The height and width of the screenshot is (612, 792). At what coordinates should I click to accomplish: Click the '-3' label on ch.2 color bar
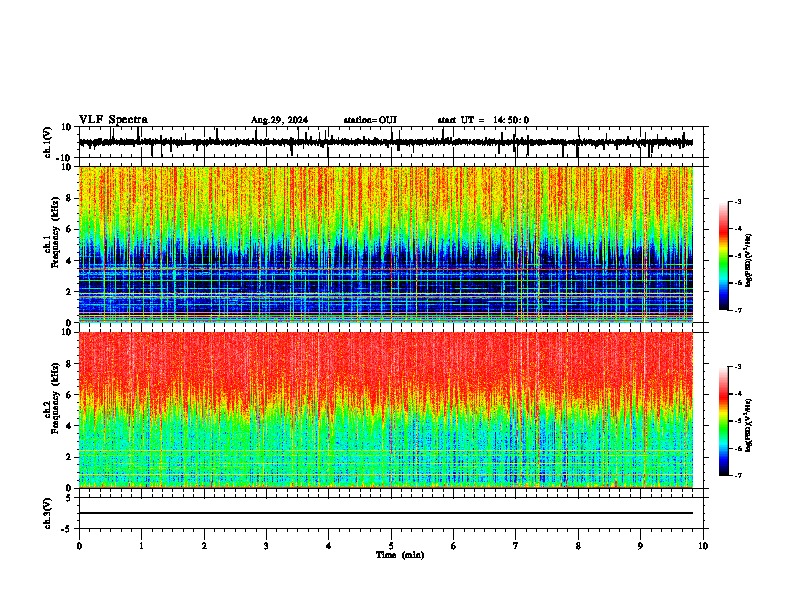tap(737, 367)
